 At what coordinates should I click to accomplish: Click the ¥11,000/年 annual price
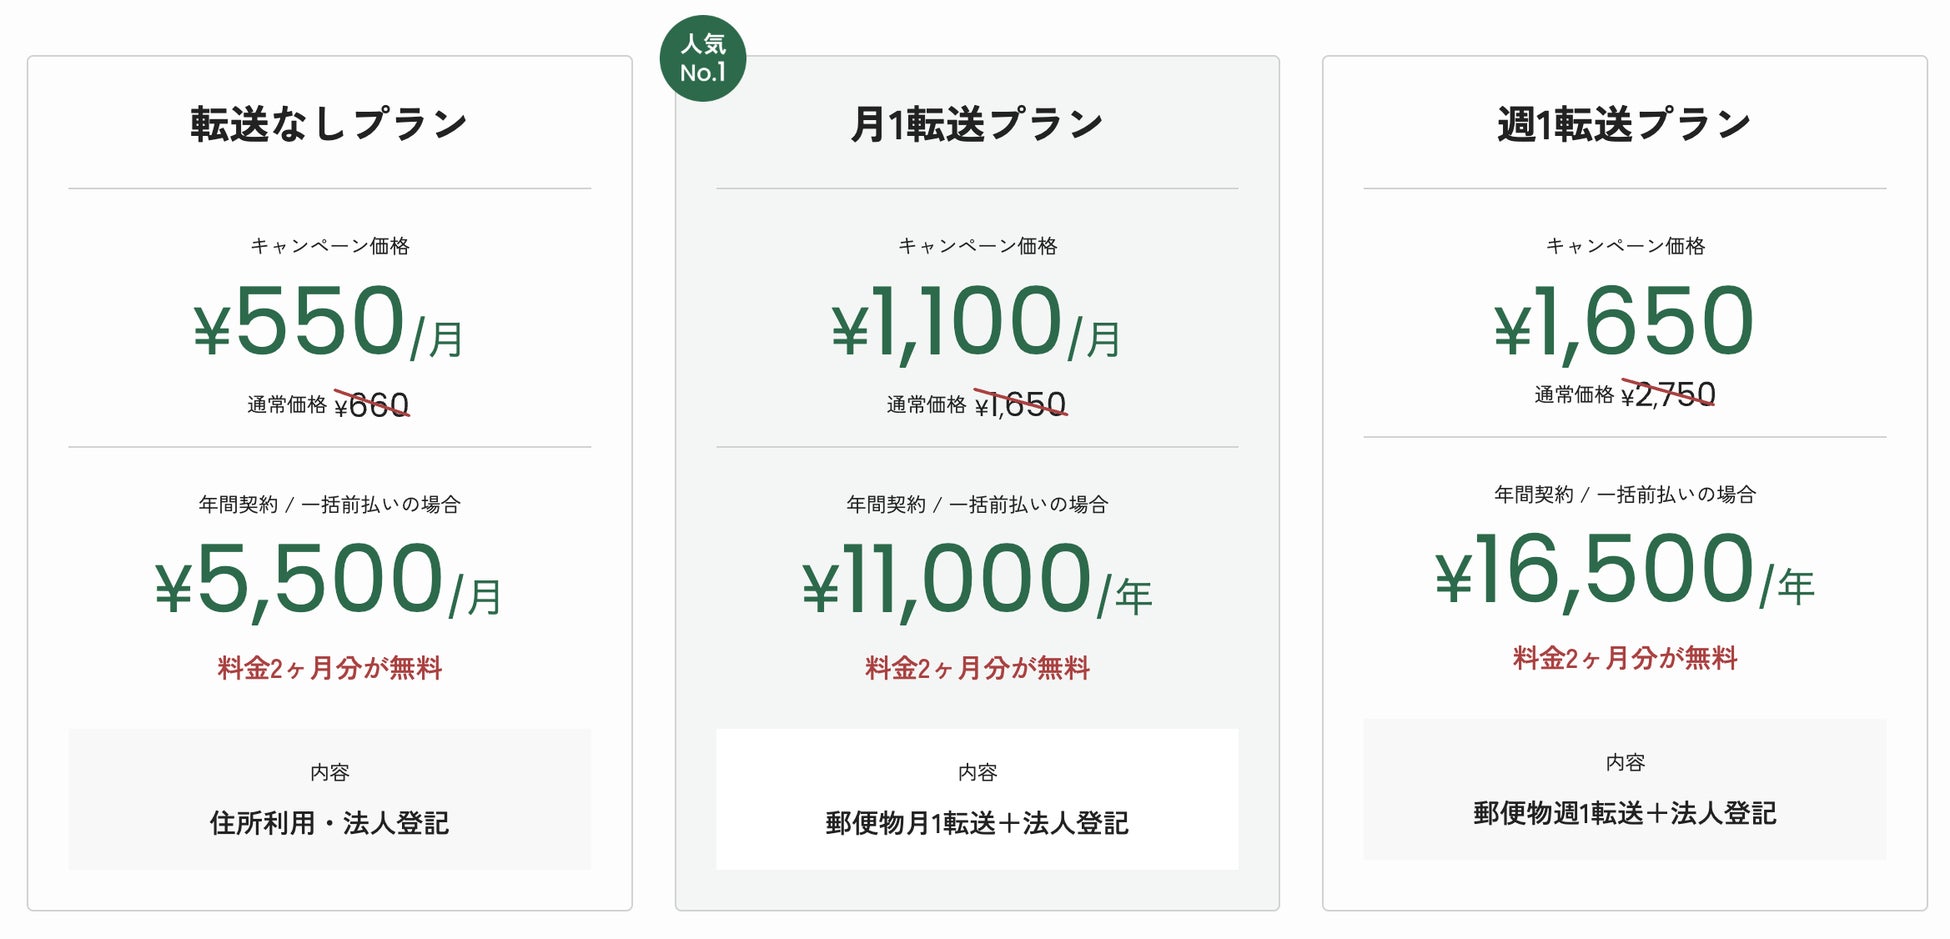[977, 580]
